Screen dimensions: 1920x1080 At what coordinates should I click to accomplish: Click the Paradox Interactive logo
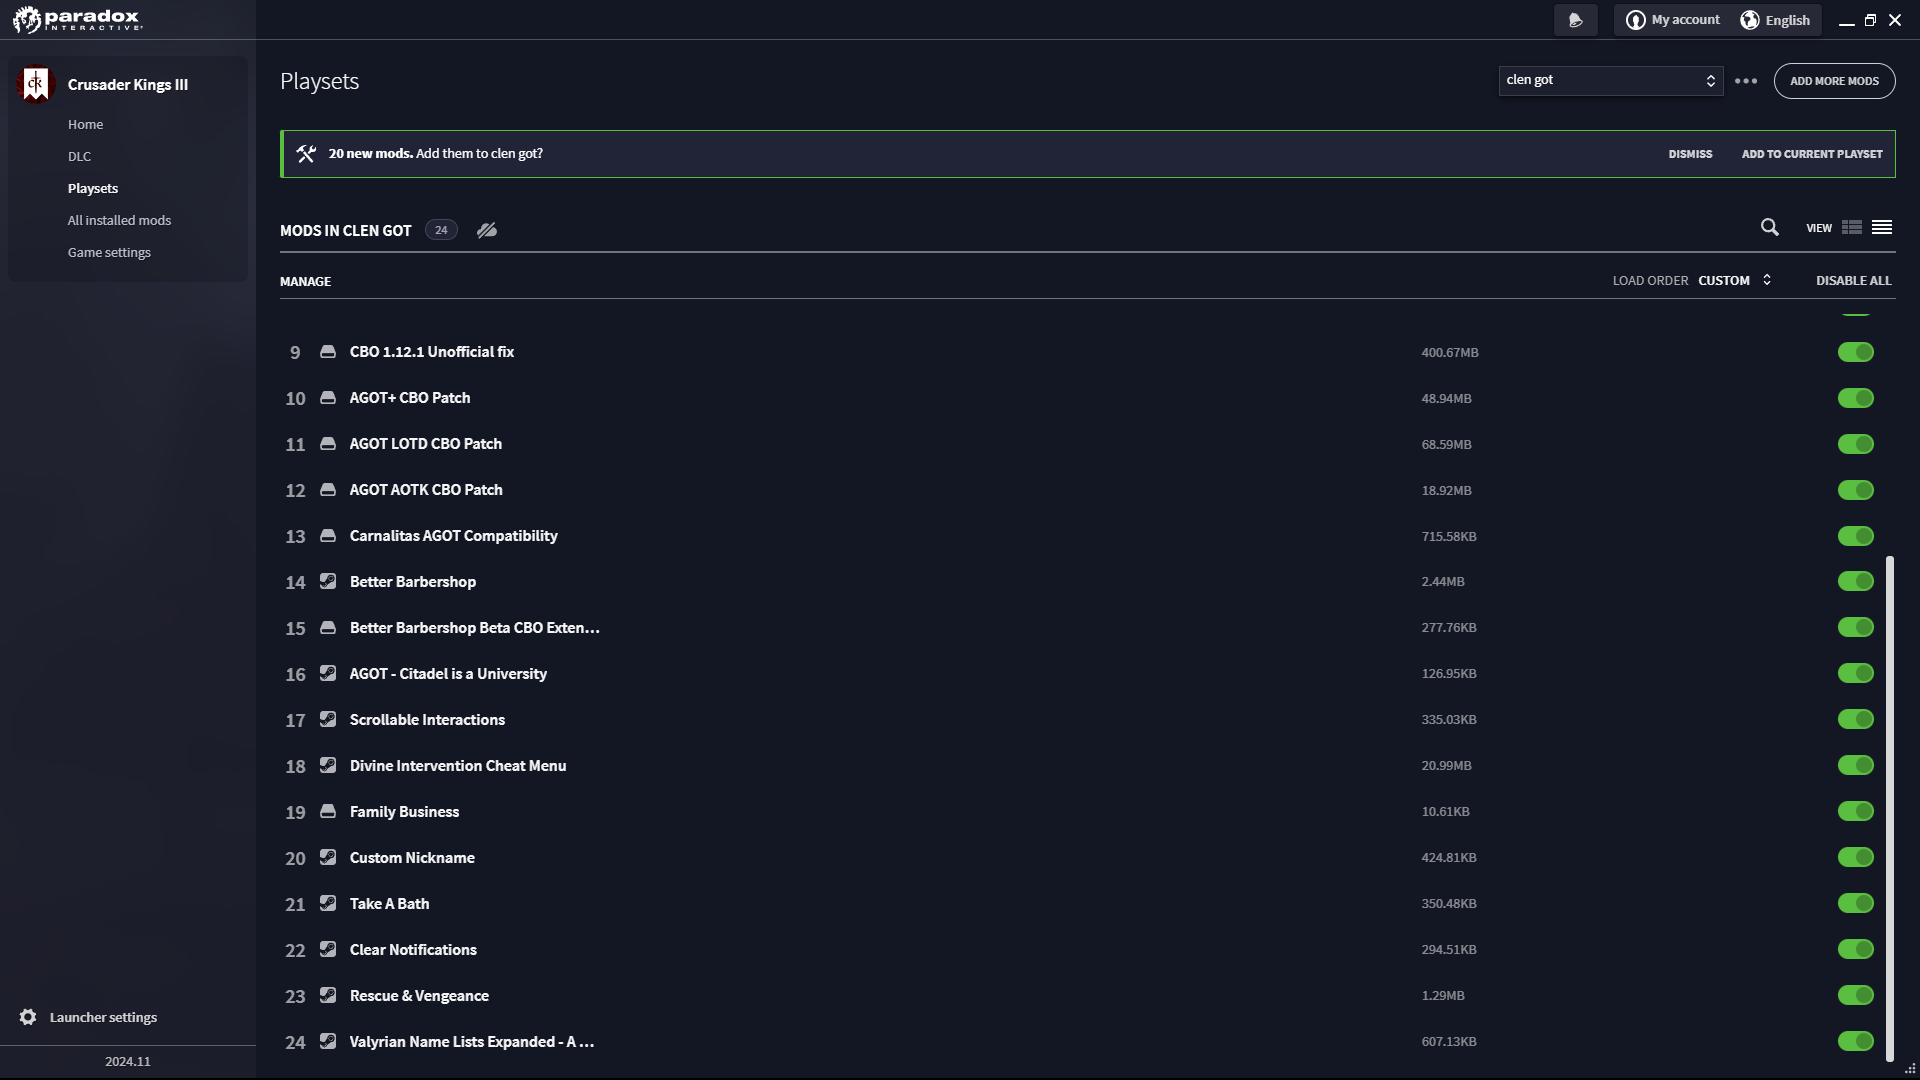point(78,19)
